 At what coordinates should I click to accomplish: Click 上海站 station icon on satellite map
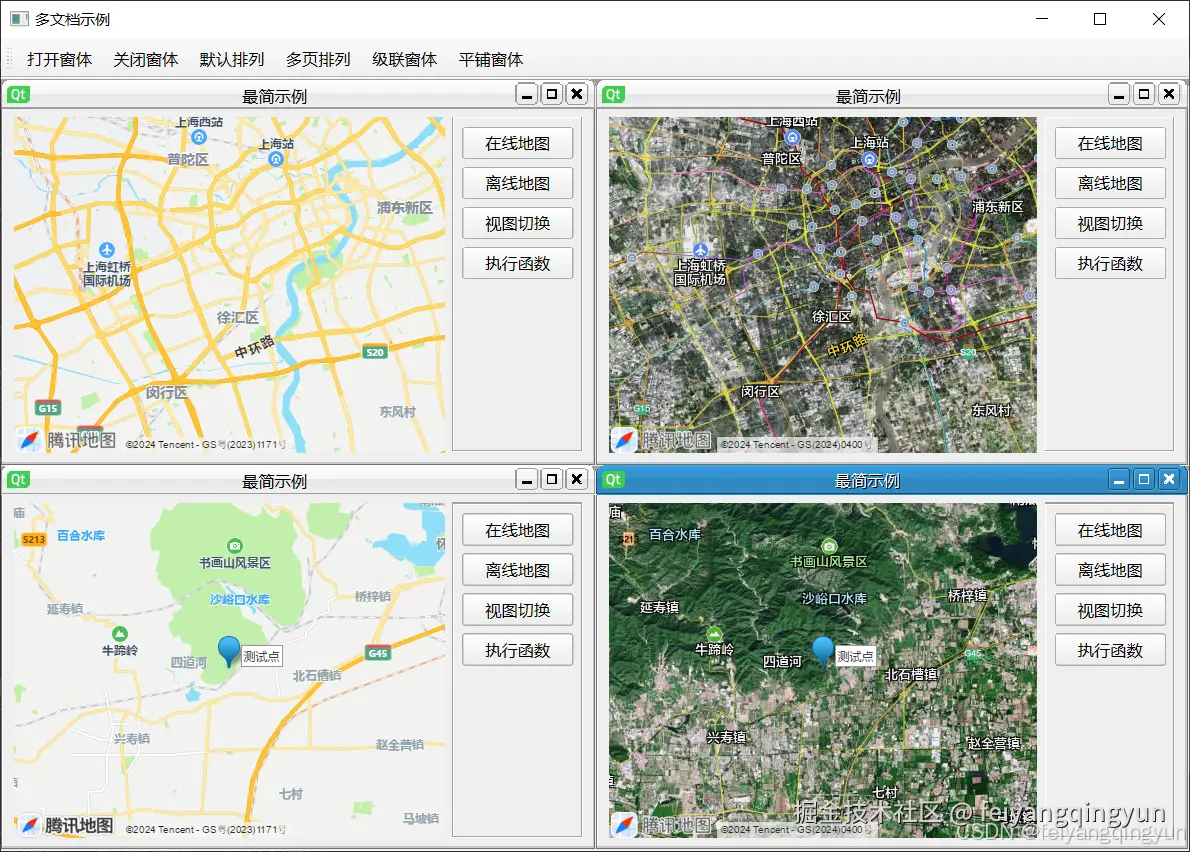coord(869,159)
